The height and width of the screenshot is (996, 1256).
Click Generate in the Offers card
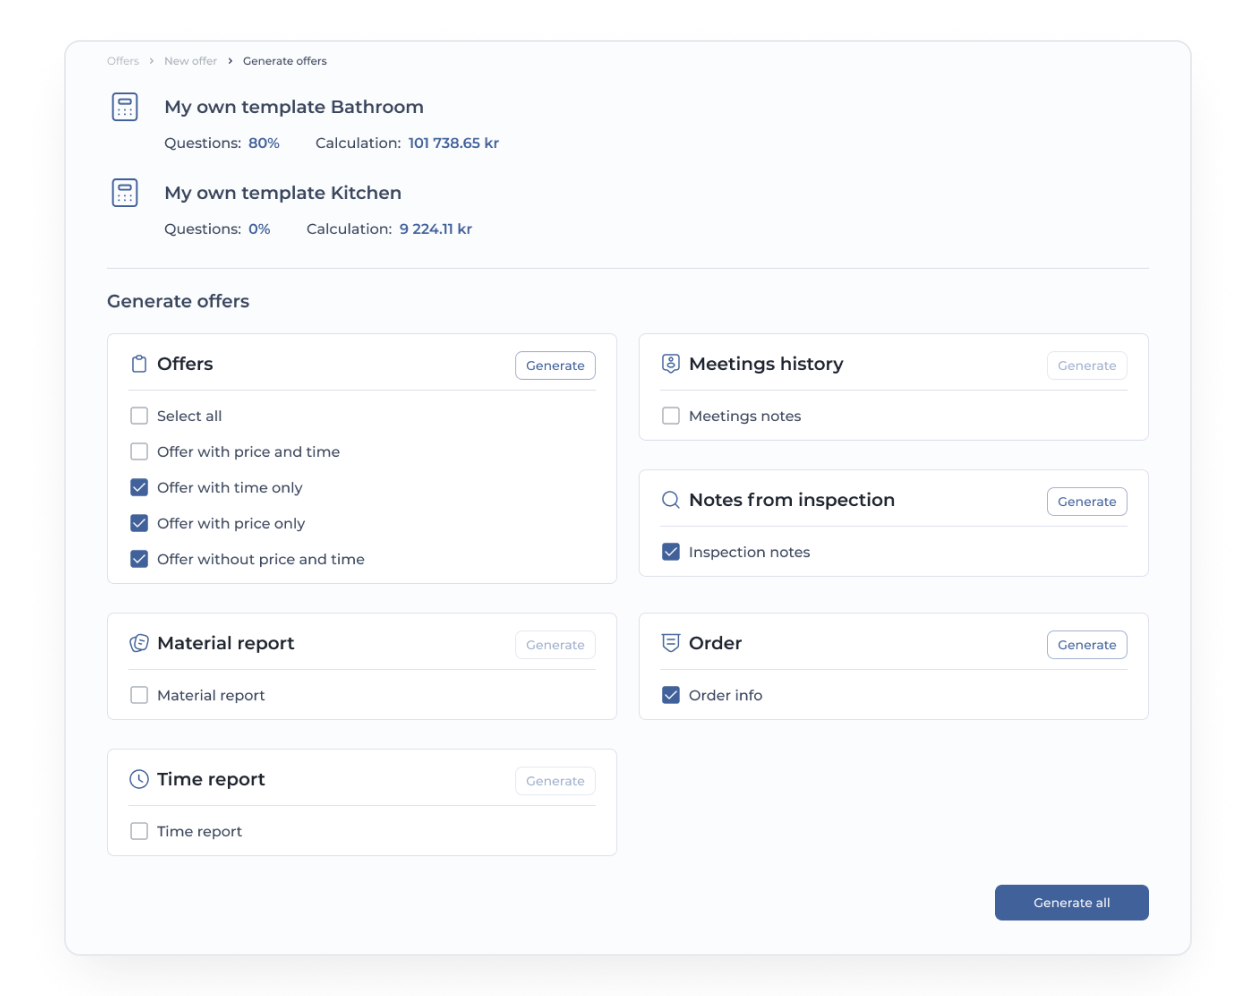[x=555, y=366]
